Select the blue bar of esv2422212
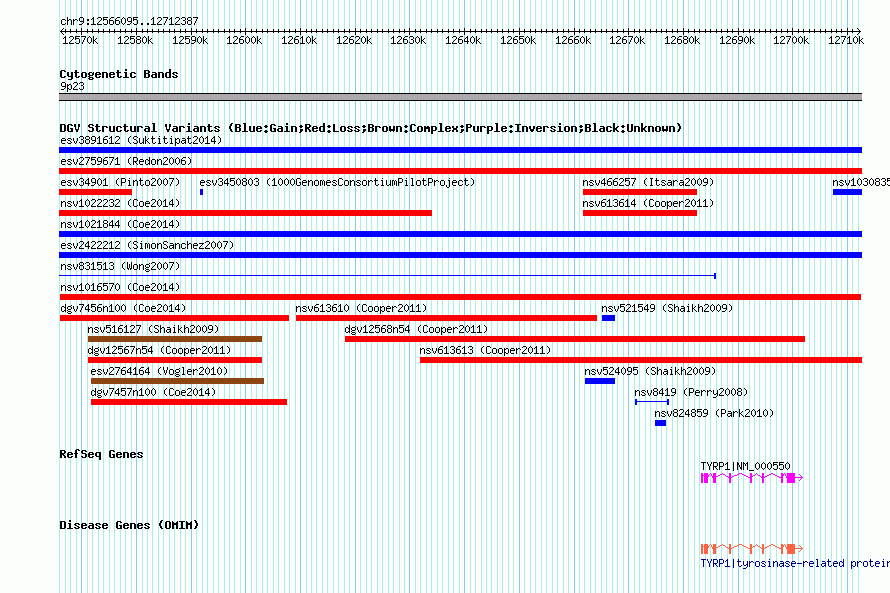The image size is (890, 593). (460, 255)
